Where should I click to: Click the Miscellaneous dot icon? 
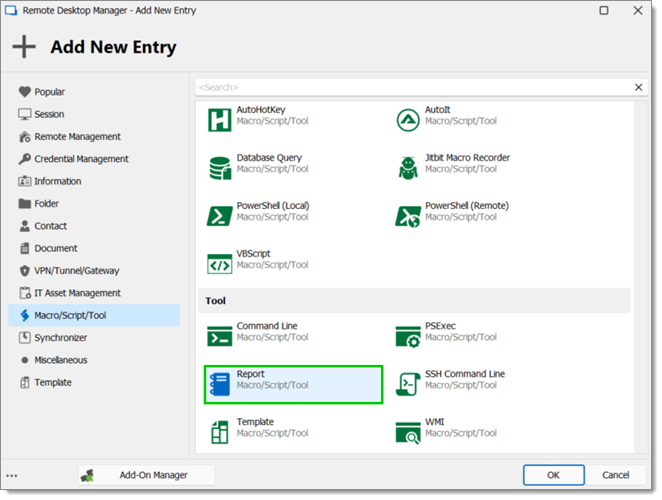24,360
